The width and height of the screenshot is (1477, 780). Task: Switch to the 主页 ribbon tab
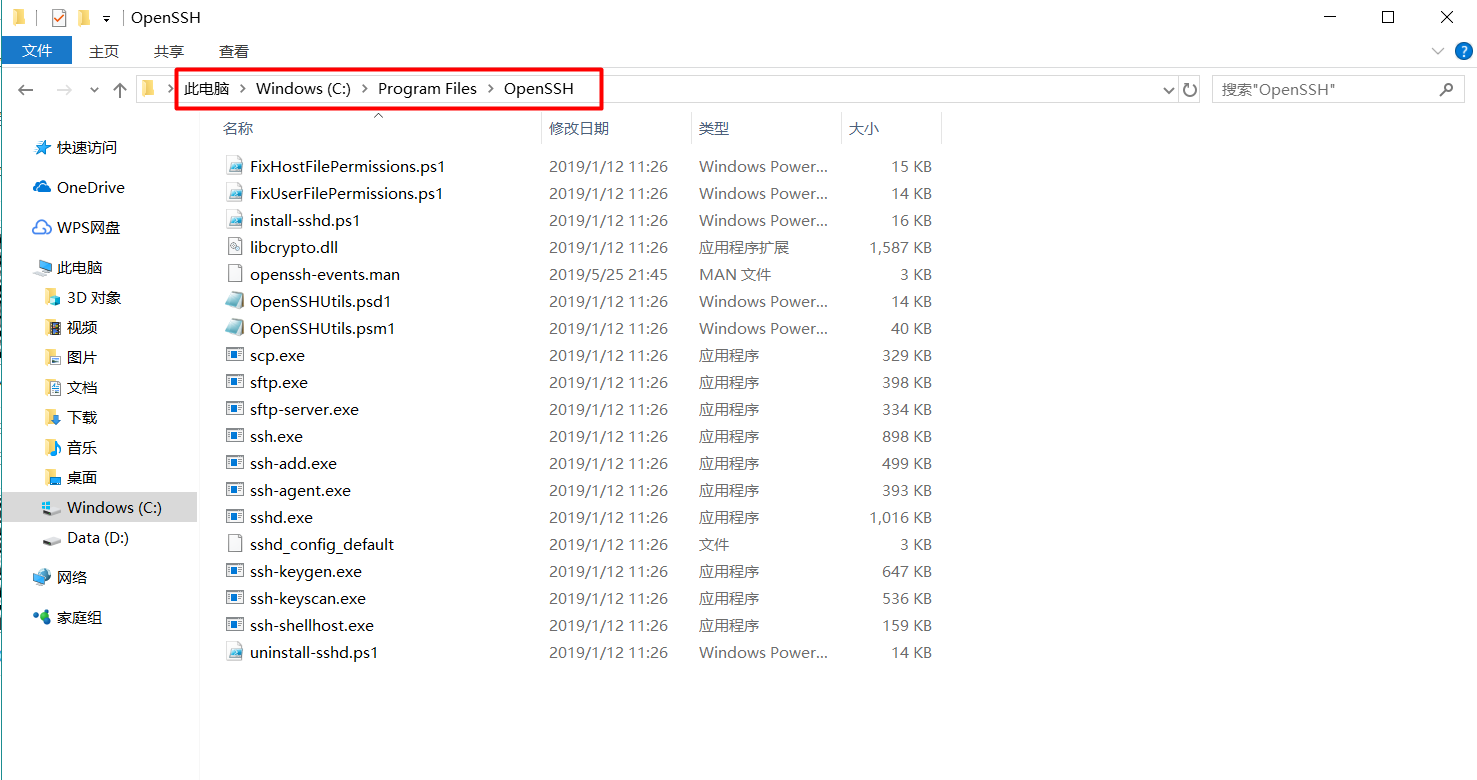click(104, 51)
